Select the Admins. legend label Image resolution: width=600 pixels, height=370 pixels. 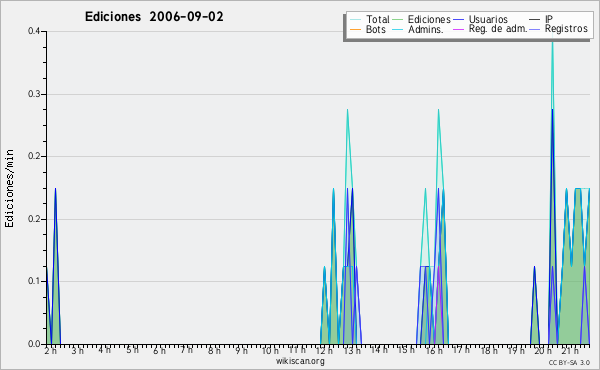pyautogui.click(x=426, y=29)
